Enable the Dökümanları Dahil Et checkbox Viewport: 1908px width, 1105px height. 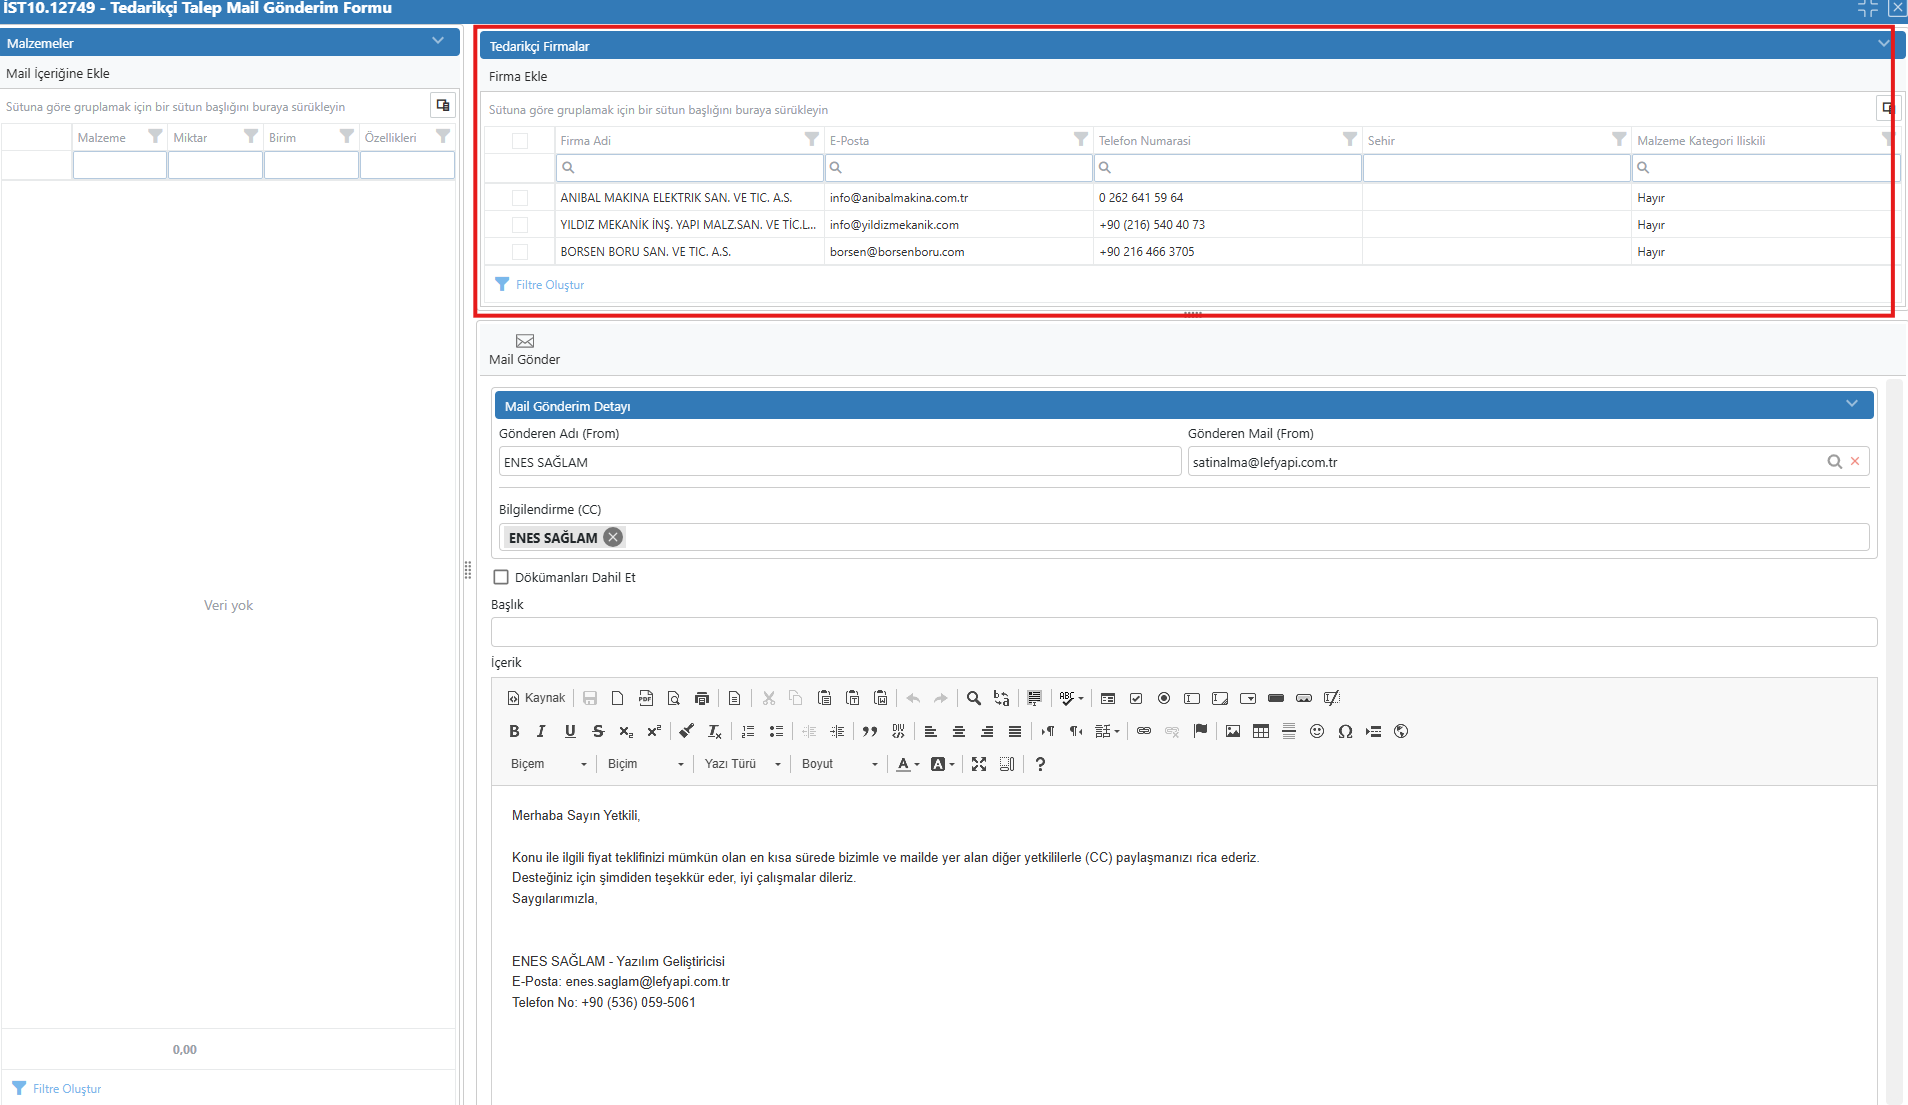(501, 577)
